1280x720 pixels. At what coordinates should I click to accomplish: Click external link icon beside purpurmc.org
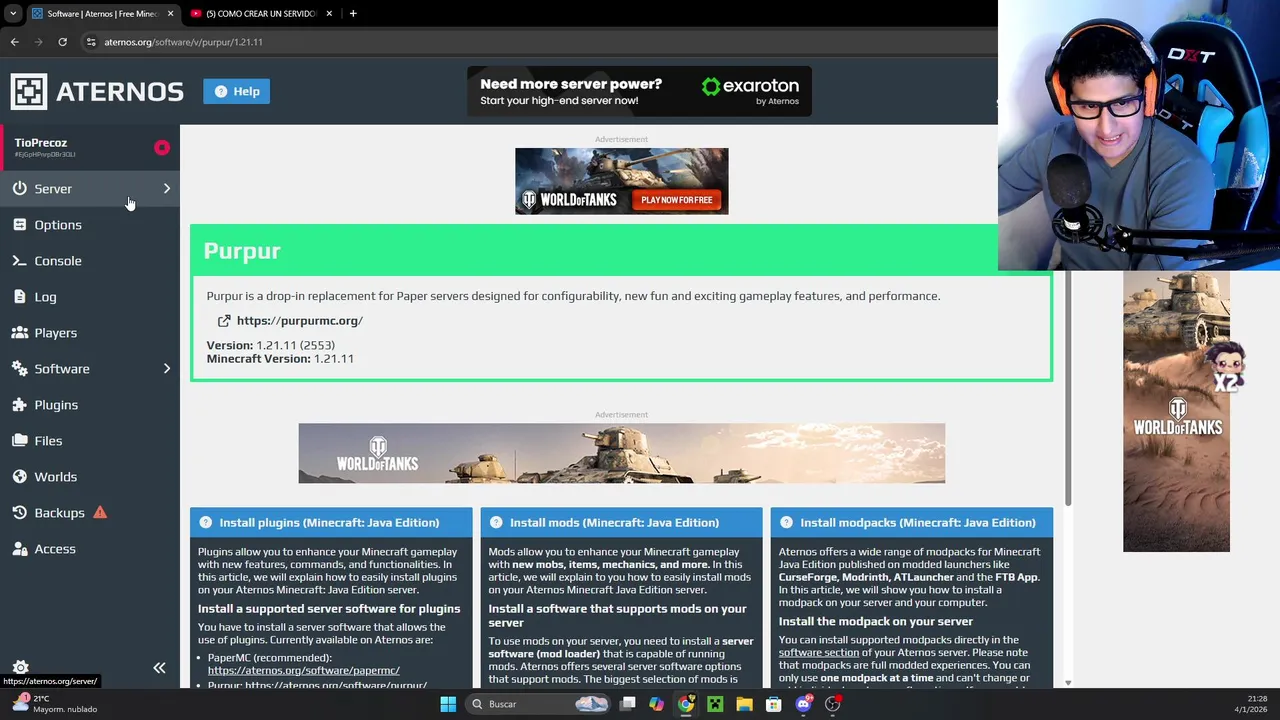(224, 321)
